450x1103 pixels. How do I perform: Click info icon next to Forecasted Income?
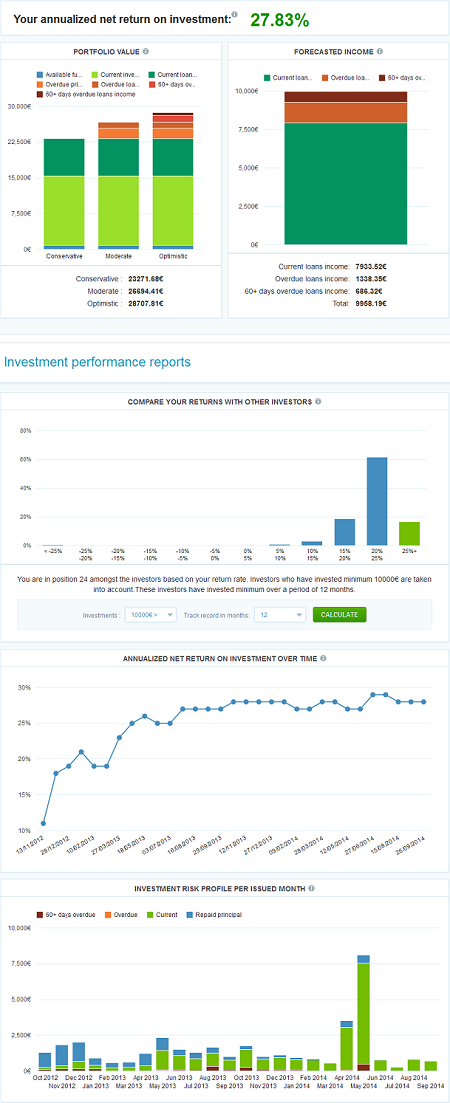(x=380, y=51)
